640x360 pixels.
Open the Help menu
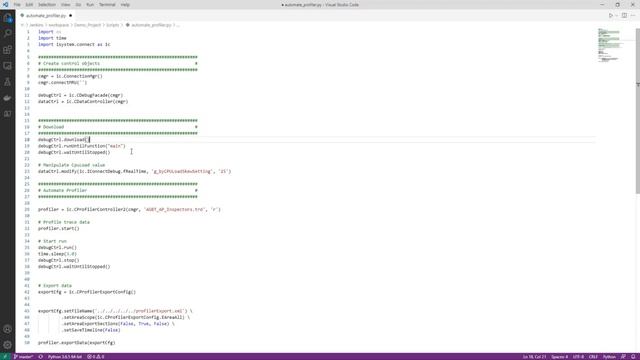[x=125, y=5]
